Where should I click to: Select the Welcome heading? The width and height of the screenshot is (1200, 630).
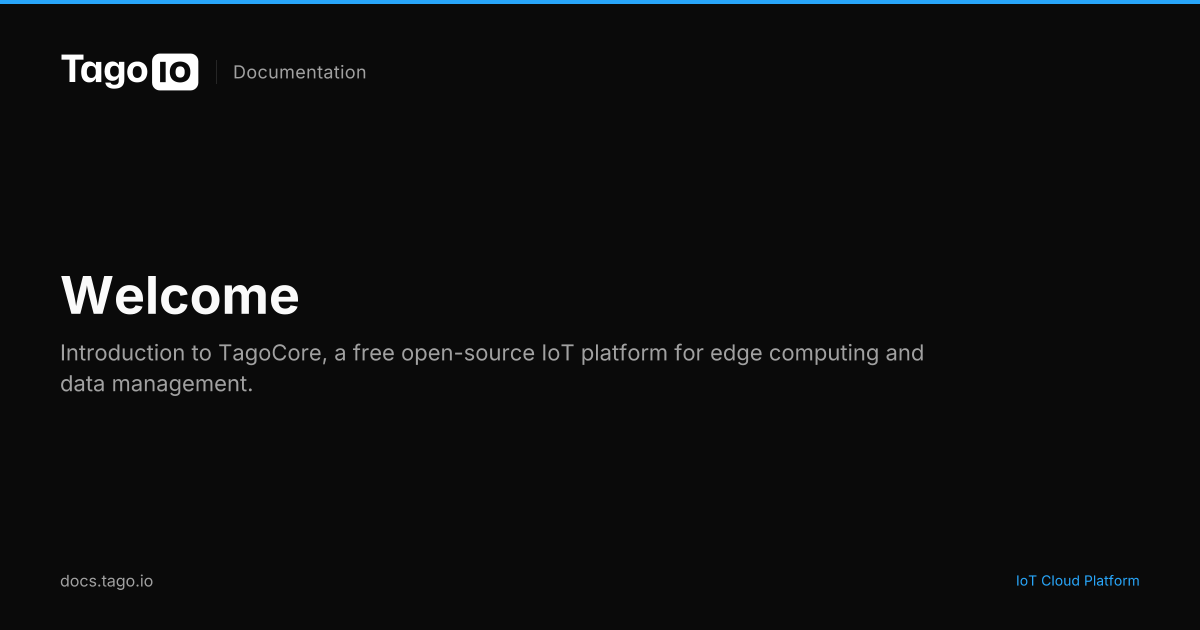(x=180, y=295)
